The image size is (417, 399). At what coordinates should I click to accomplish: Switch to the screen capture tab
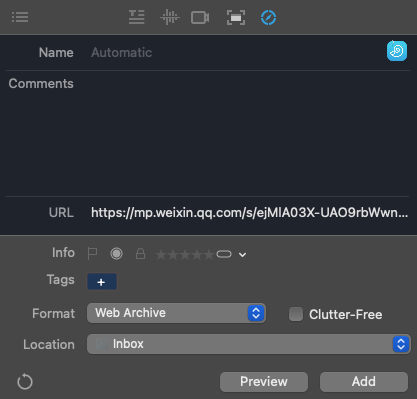[236, 18]
